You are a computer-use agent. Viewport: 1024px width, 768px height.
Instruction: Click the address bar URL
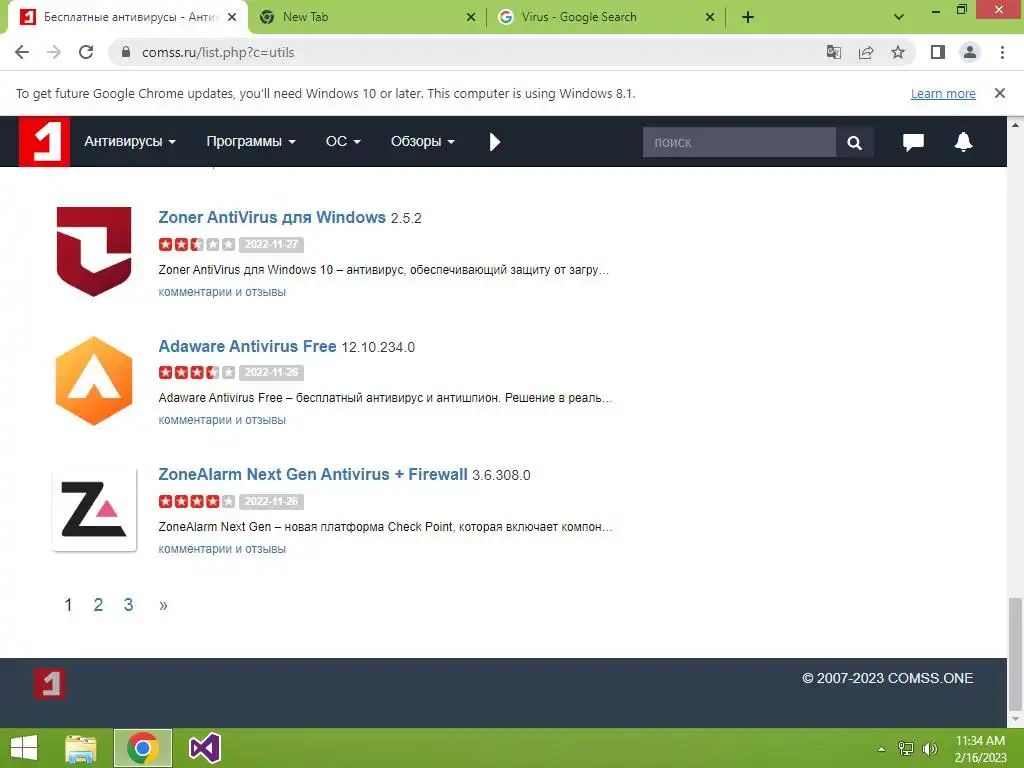218,52
